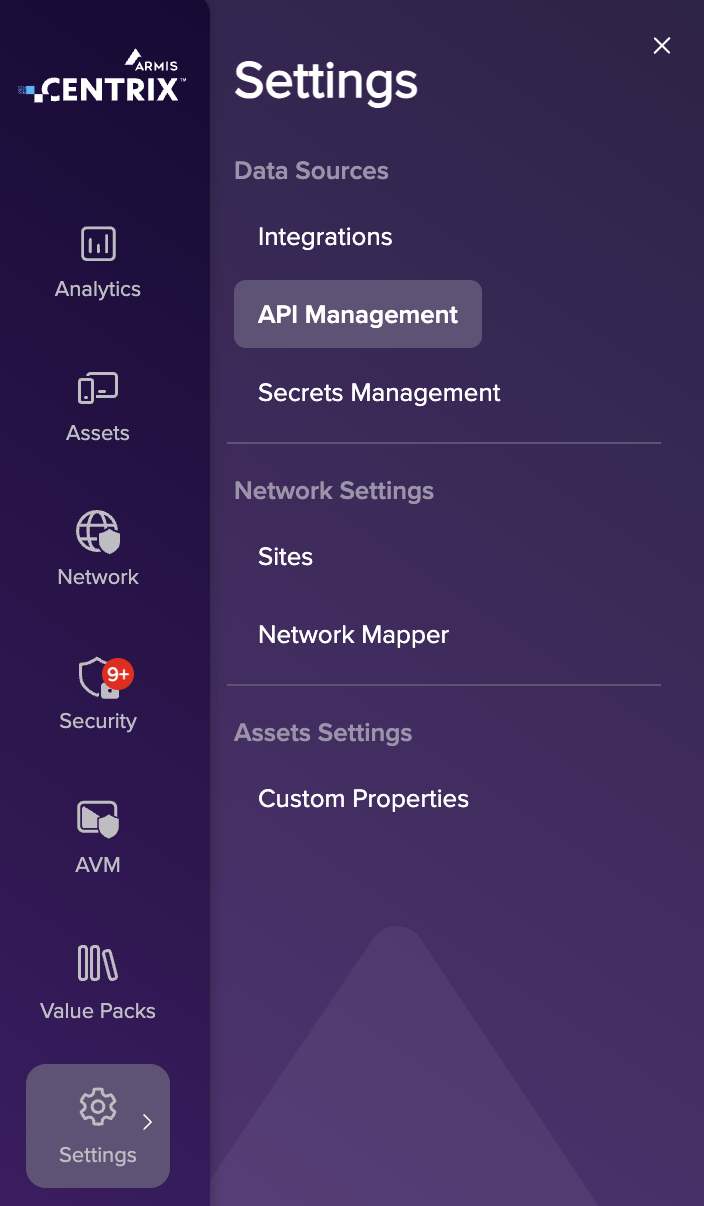
Task: Open Sites under Network Settings
Action: (x=285, y=557)
